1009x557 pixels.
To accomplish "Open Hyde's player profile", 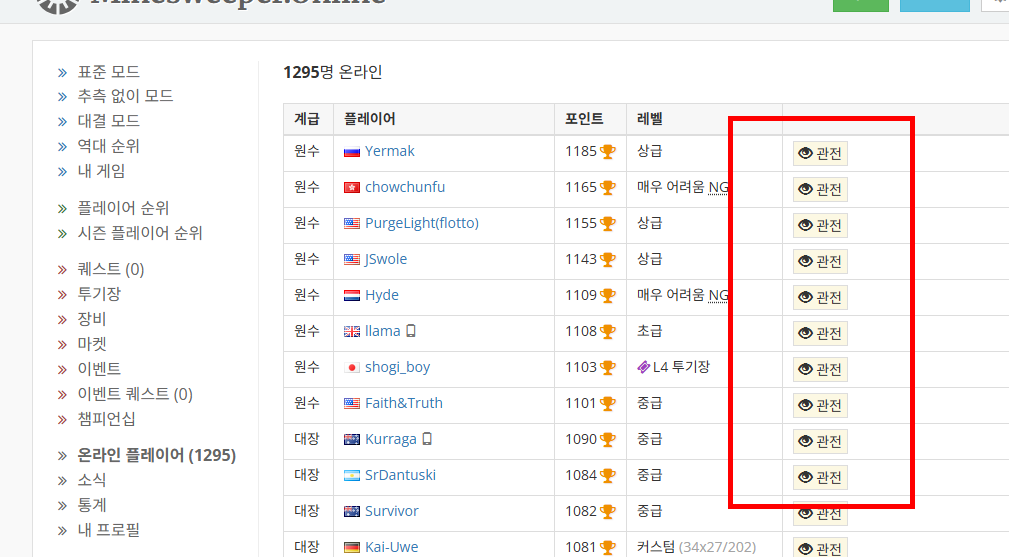I will (x=382, y=295).
